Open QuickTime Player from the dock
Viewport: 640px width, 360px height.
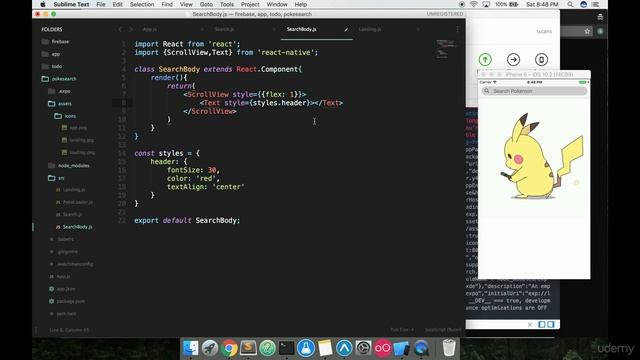422,348
